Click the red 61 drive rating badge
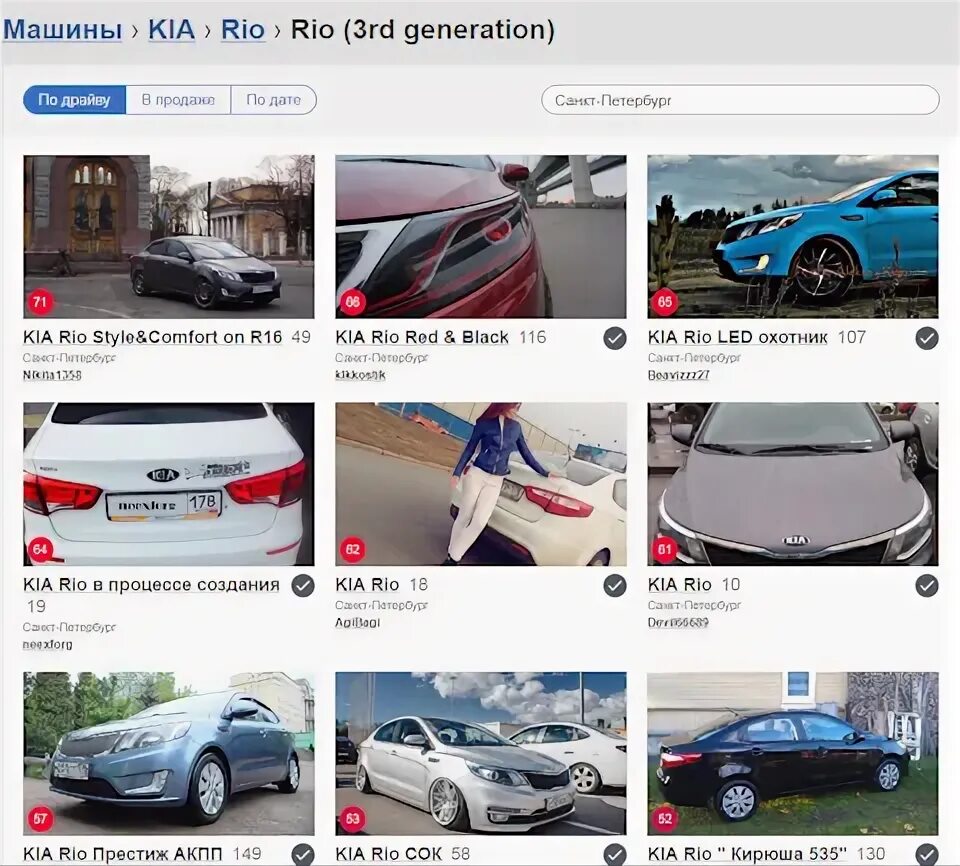The width and height of the screenshot is (960, 866). [x=665, y=549]
